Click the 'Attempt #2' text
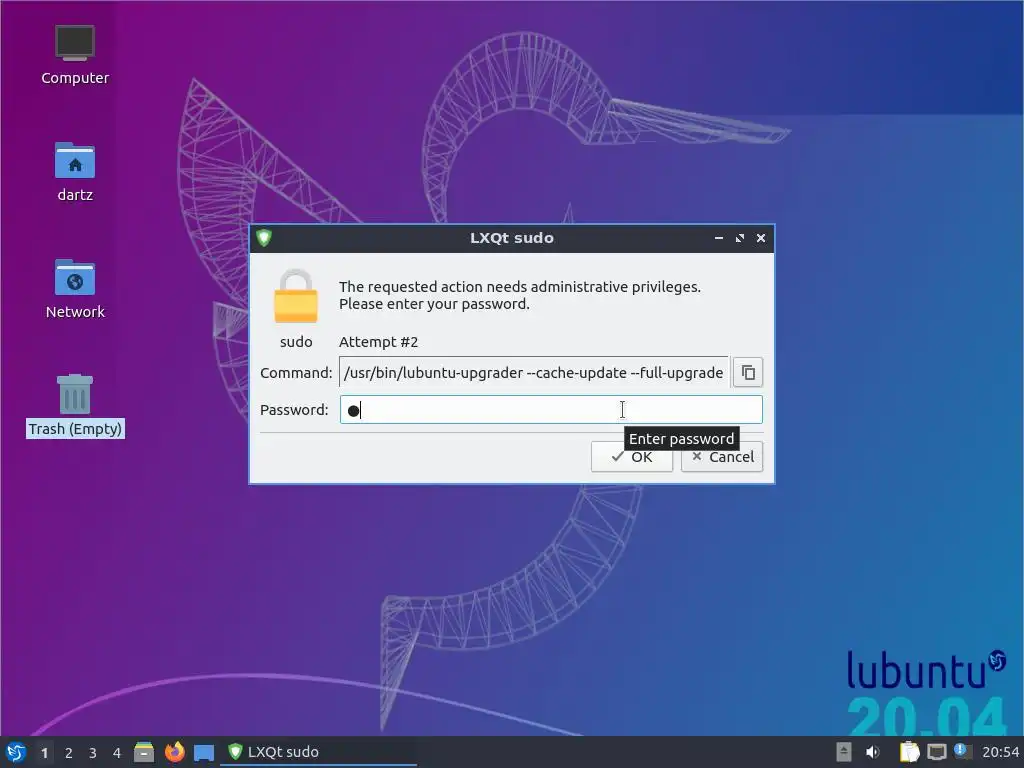Viewport: 1024px width, 768px height. pos(378,342)
